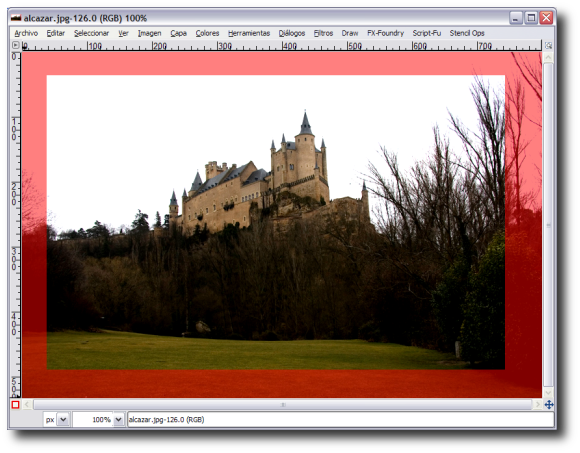Click the zoom-on-resize icon top right
The height and width of the screenshot is (453, 580).
point(549,45)
